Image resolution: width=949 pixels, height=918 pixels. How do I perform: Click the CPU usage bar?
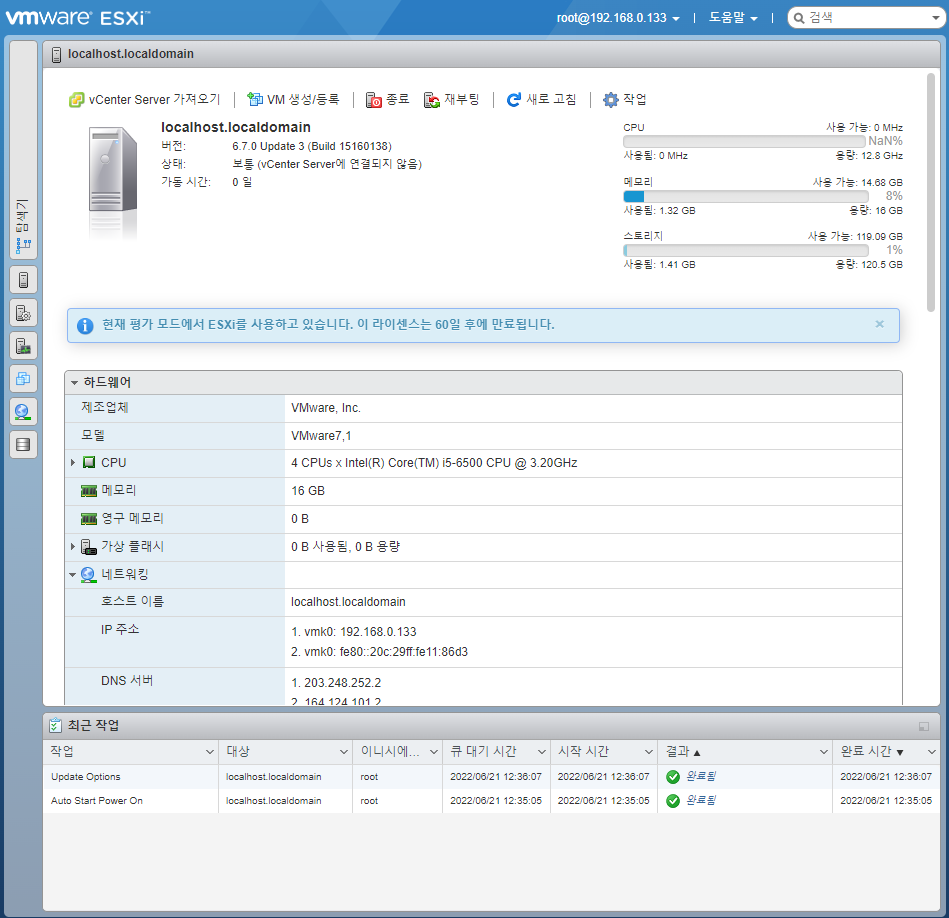point(744,141)
